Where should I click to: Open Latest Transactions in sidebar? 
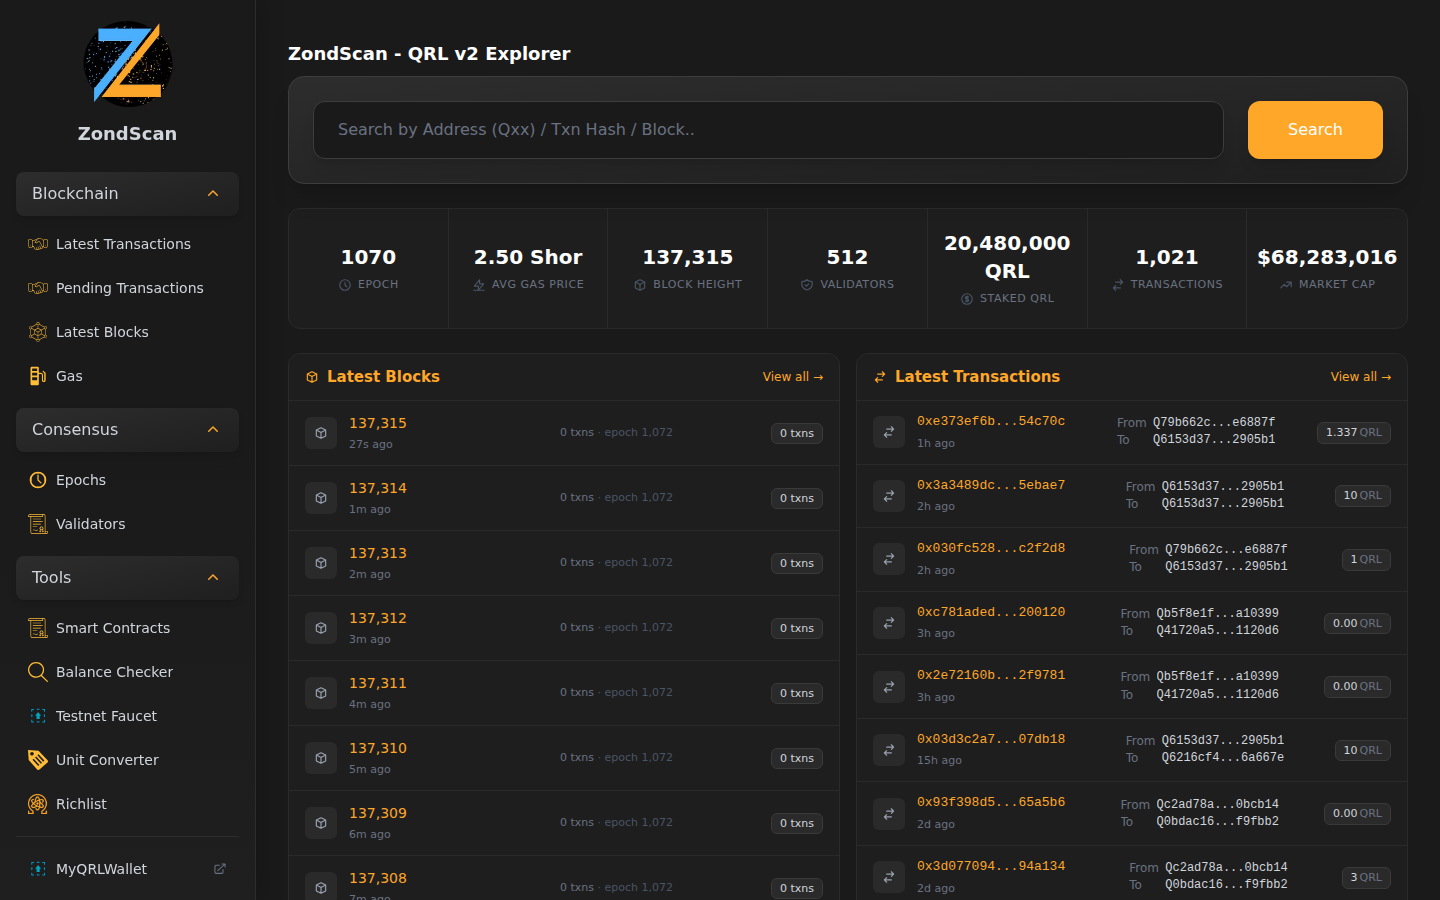click(x=127, y=244)
